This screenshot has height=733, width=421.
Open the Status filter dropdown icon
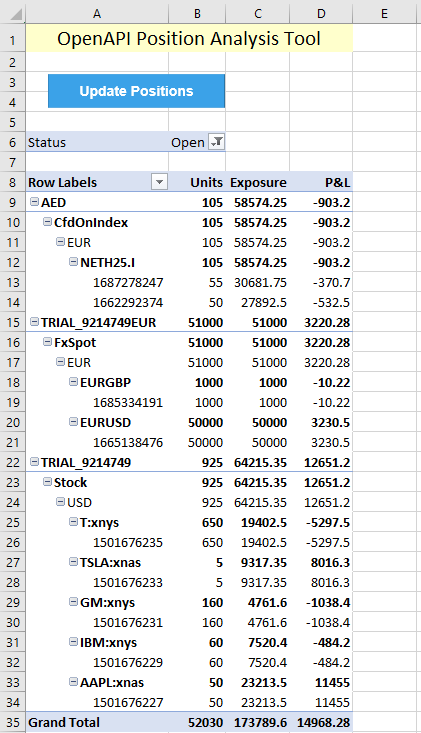(x=216, y=142)
